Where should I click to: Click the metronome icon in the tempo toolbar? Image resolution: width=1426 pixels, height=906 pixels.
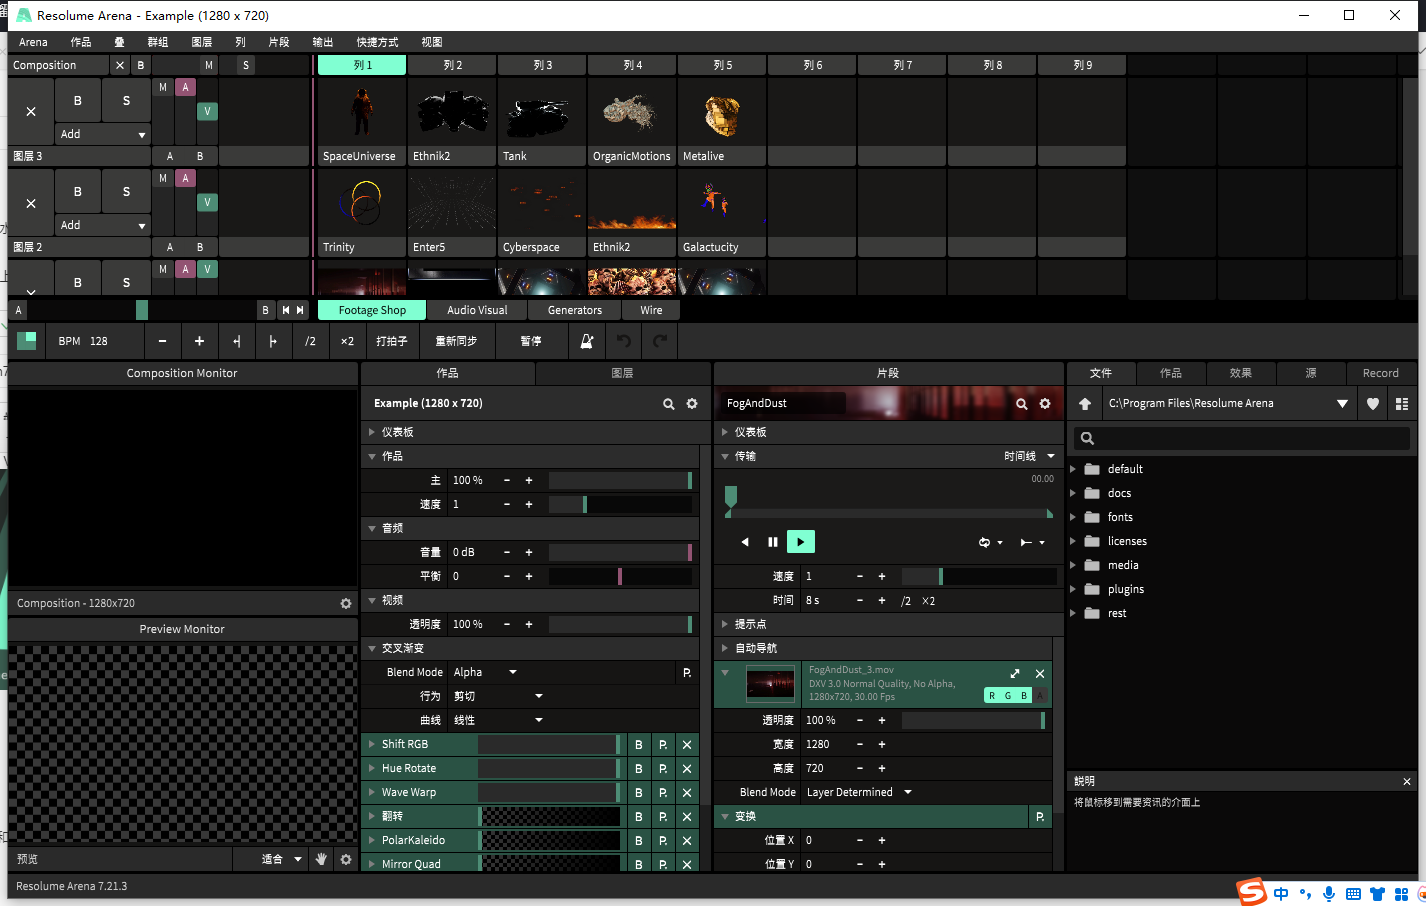587,341
